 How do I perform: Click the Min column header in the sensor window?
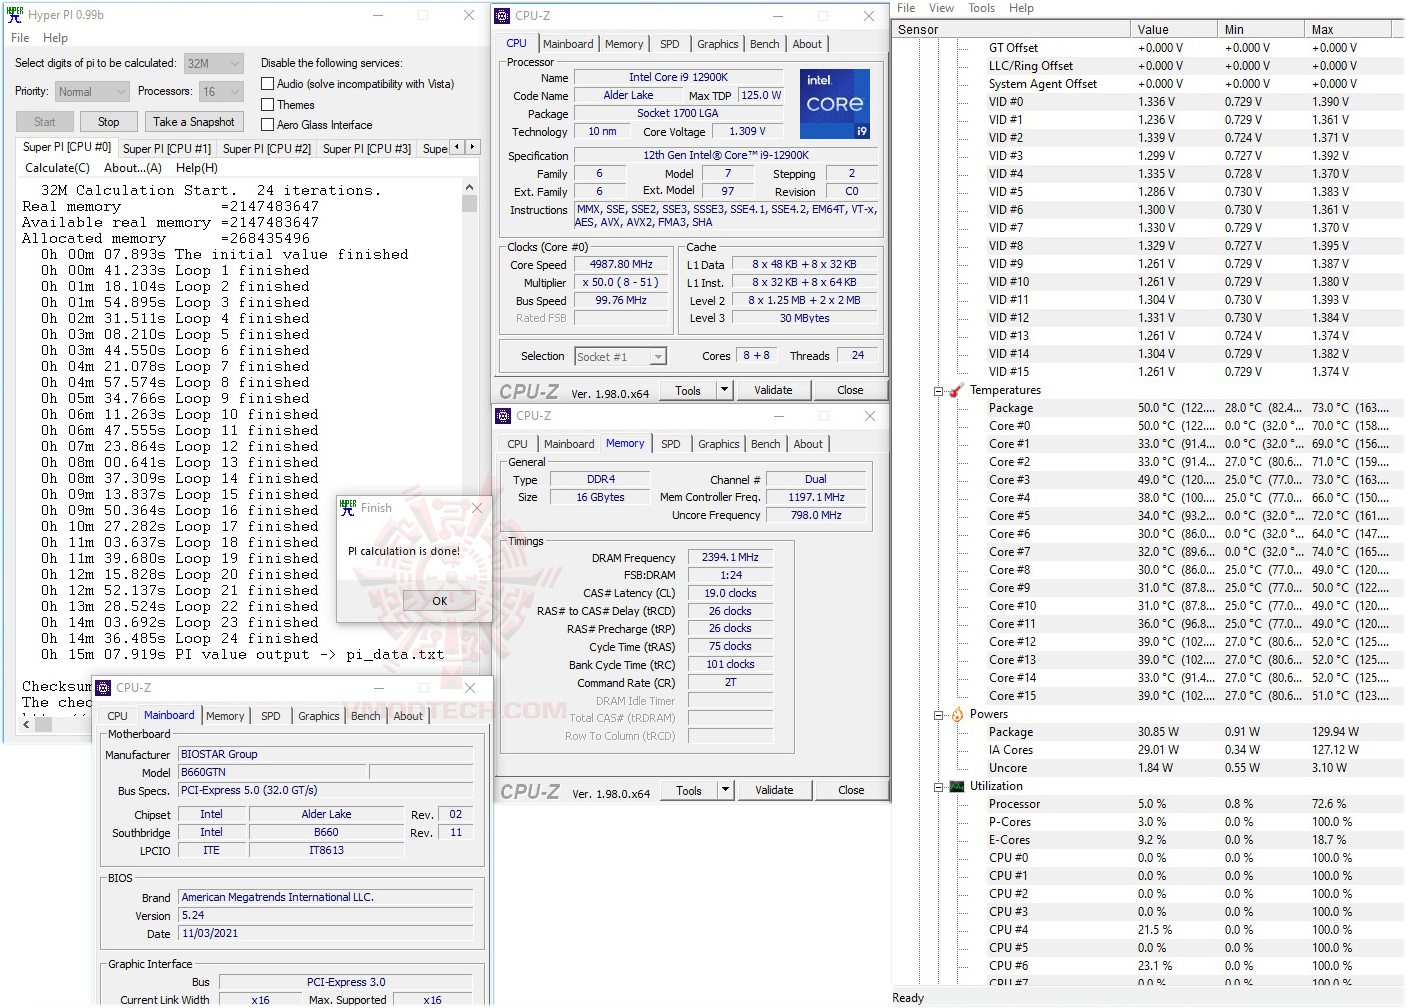(1261, 30)
